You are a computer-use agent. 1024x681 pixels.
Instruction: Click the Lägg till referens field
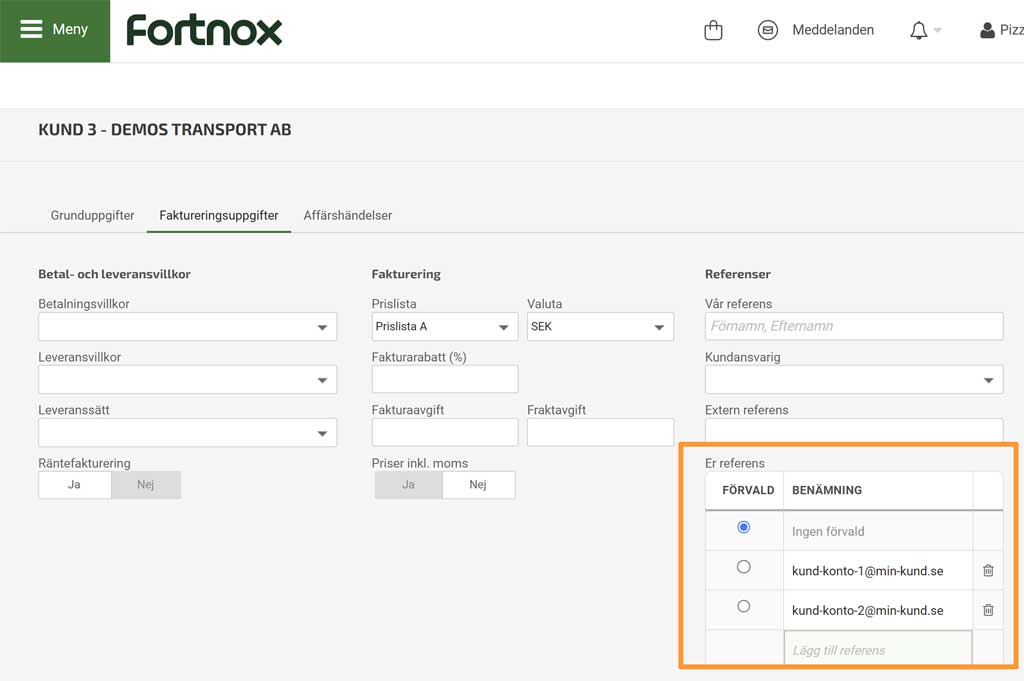pyautogui.click(x=877, y=650)
